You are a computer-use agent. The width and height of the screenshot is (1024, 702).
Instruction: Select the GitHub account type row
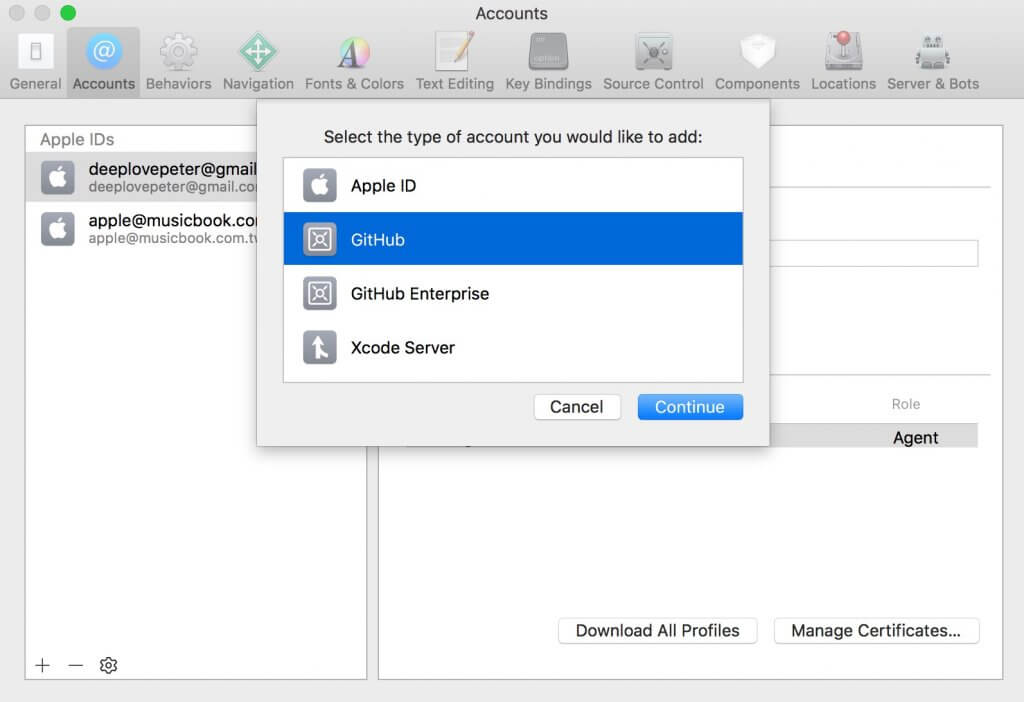click(x=513, y=239)
